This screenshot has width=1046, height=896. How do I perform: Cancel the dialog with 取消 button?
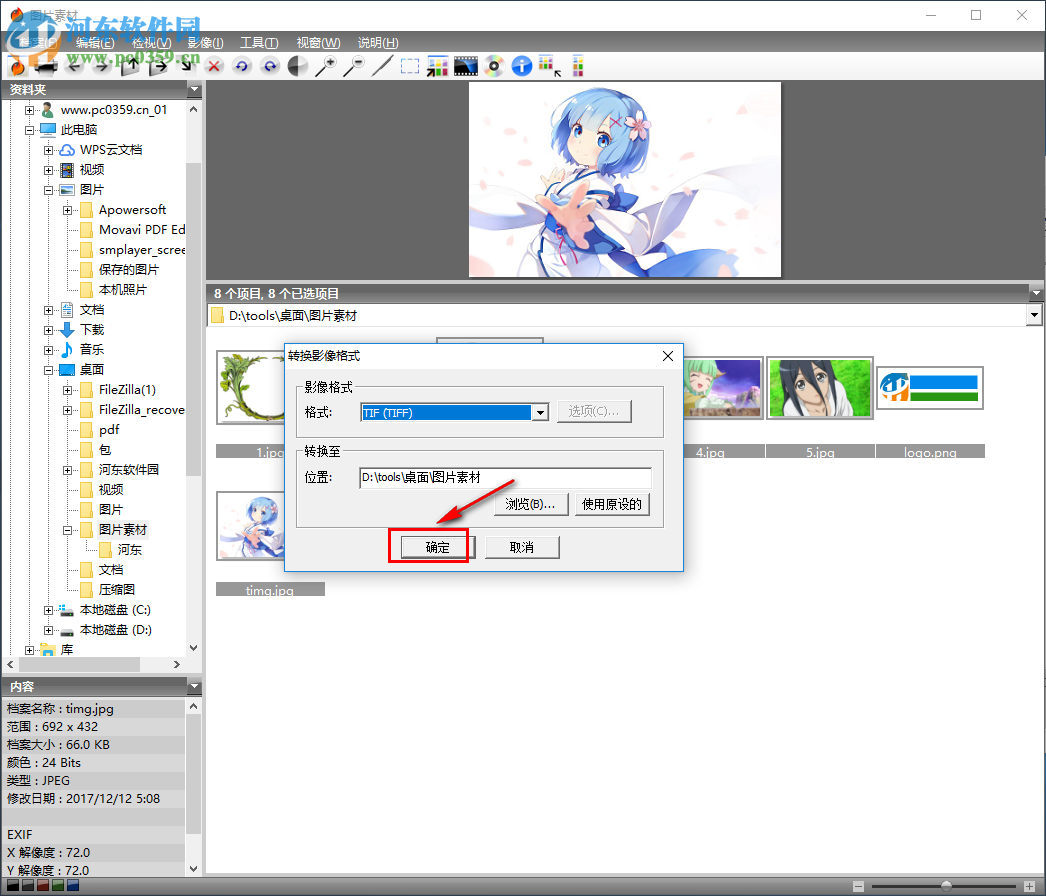(522, 547)
